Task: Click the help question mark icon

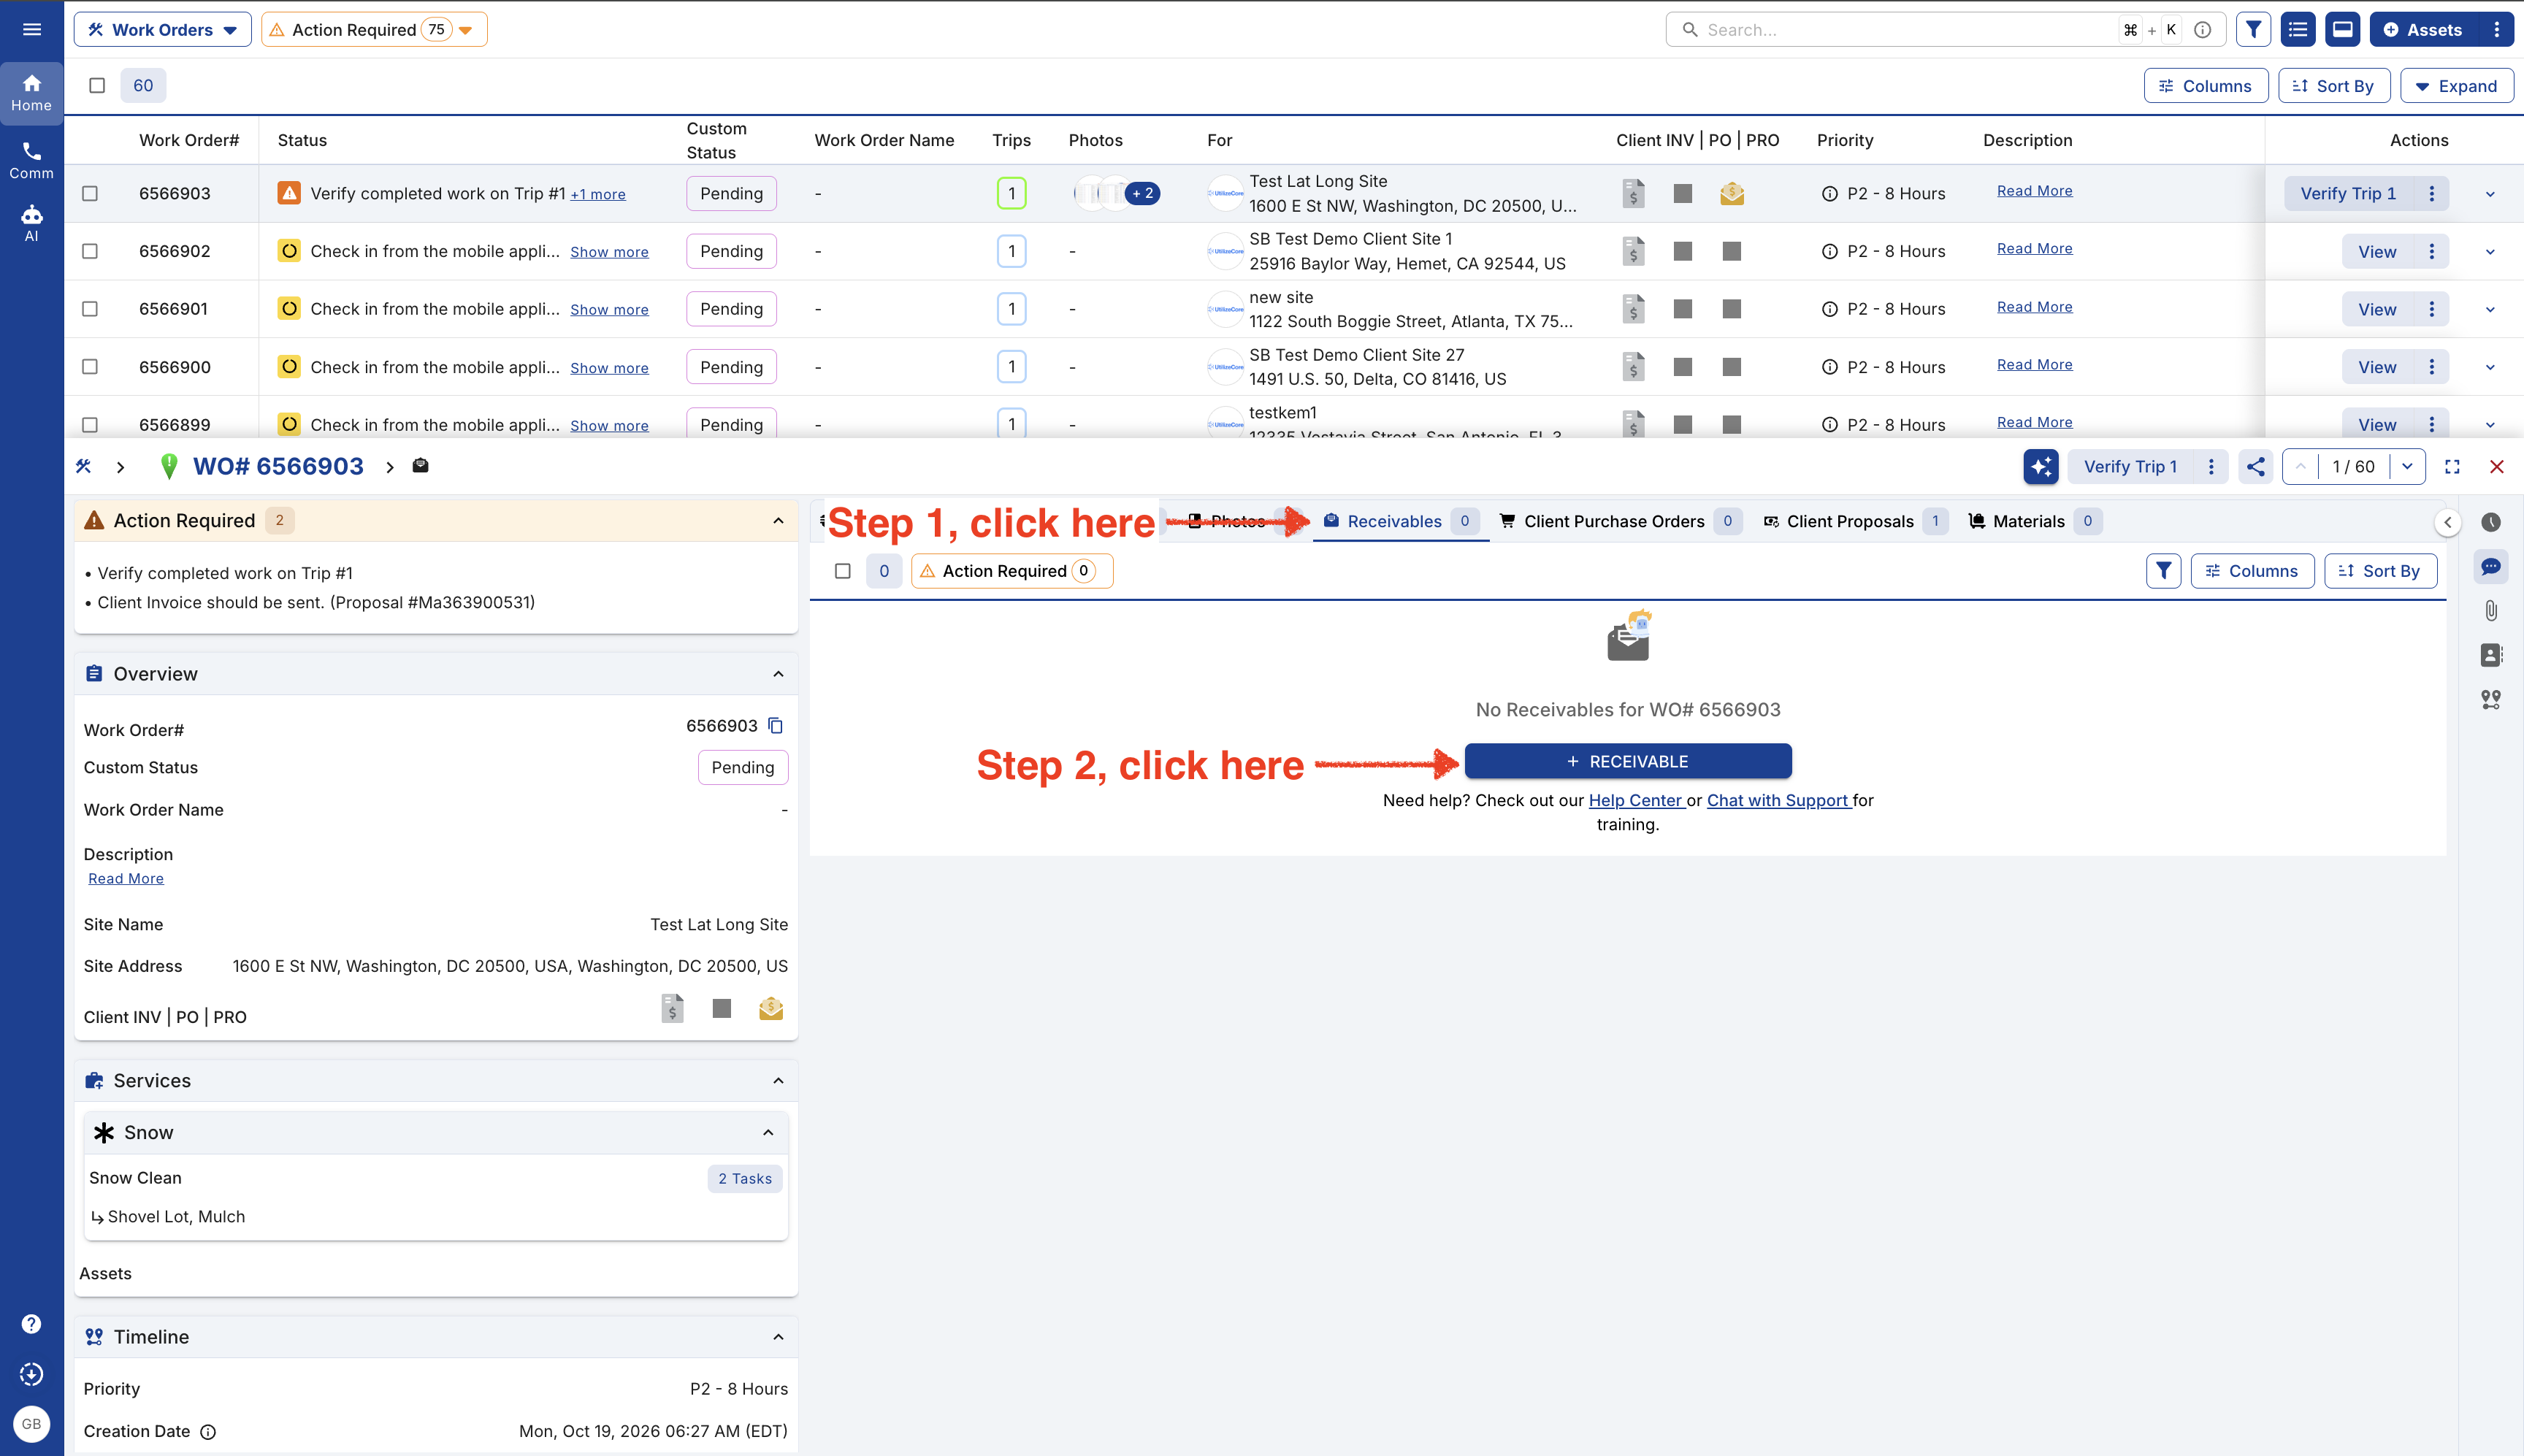Action: click(31, 1323)
